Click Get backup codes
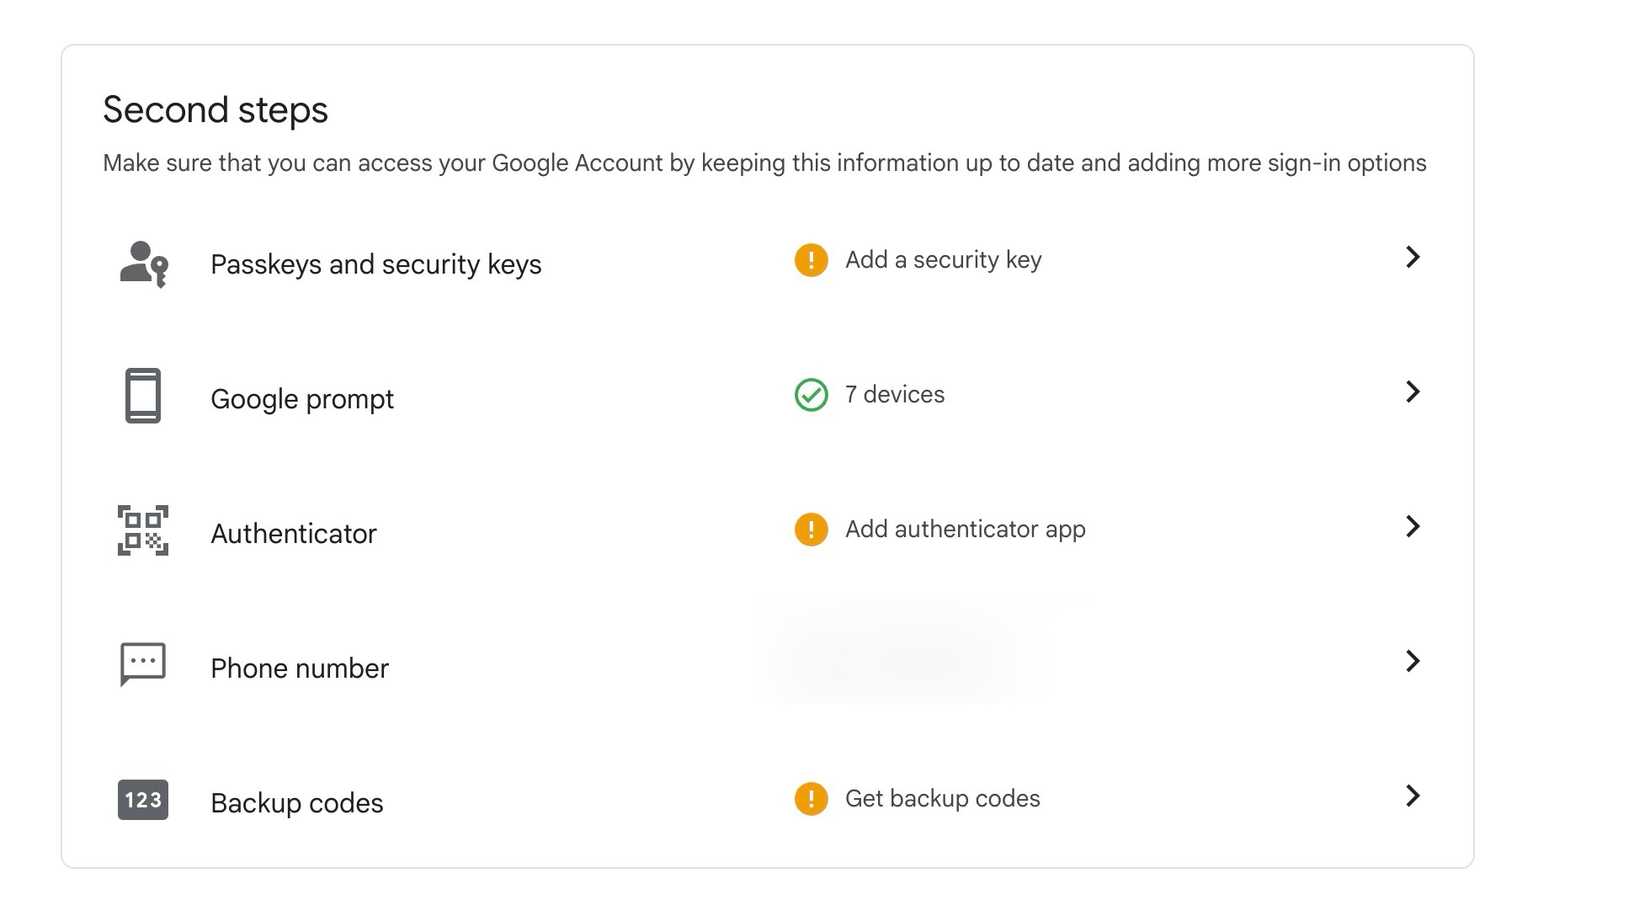Image resolution: width=1650 pixels, height=916 pixels. 942,798
